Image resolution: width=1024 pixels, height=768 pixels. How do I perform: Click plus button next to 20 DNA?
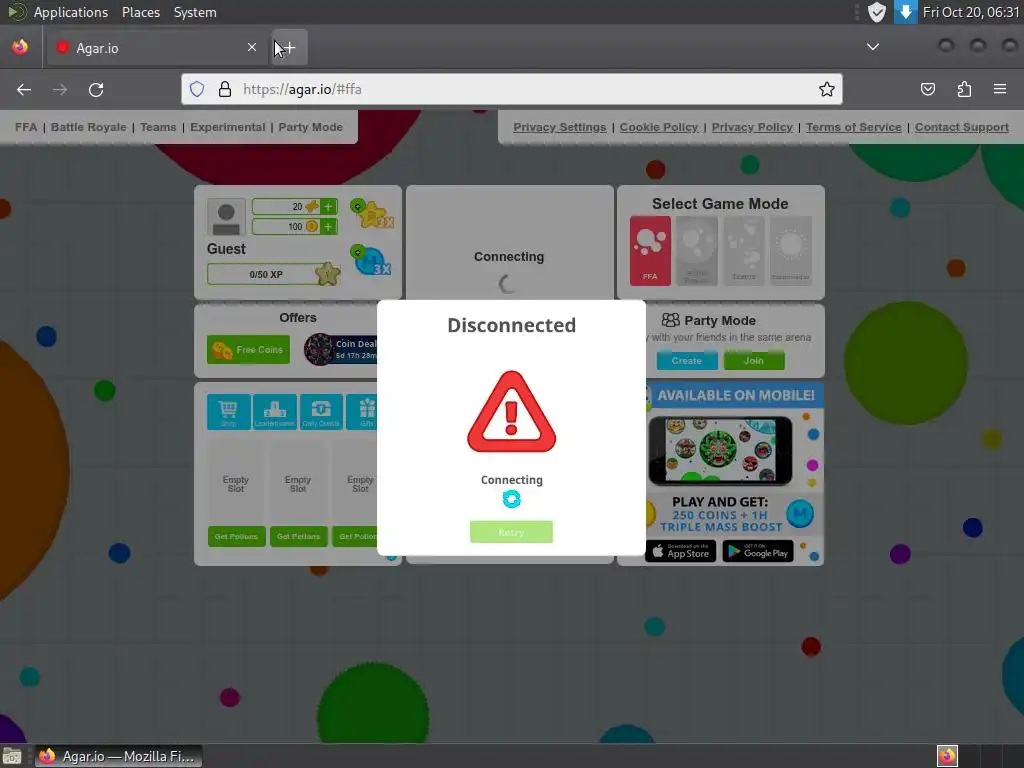328,207
